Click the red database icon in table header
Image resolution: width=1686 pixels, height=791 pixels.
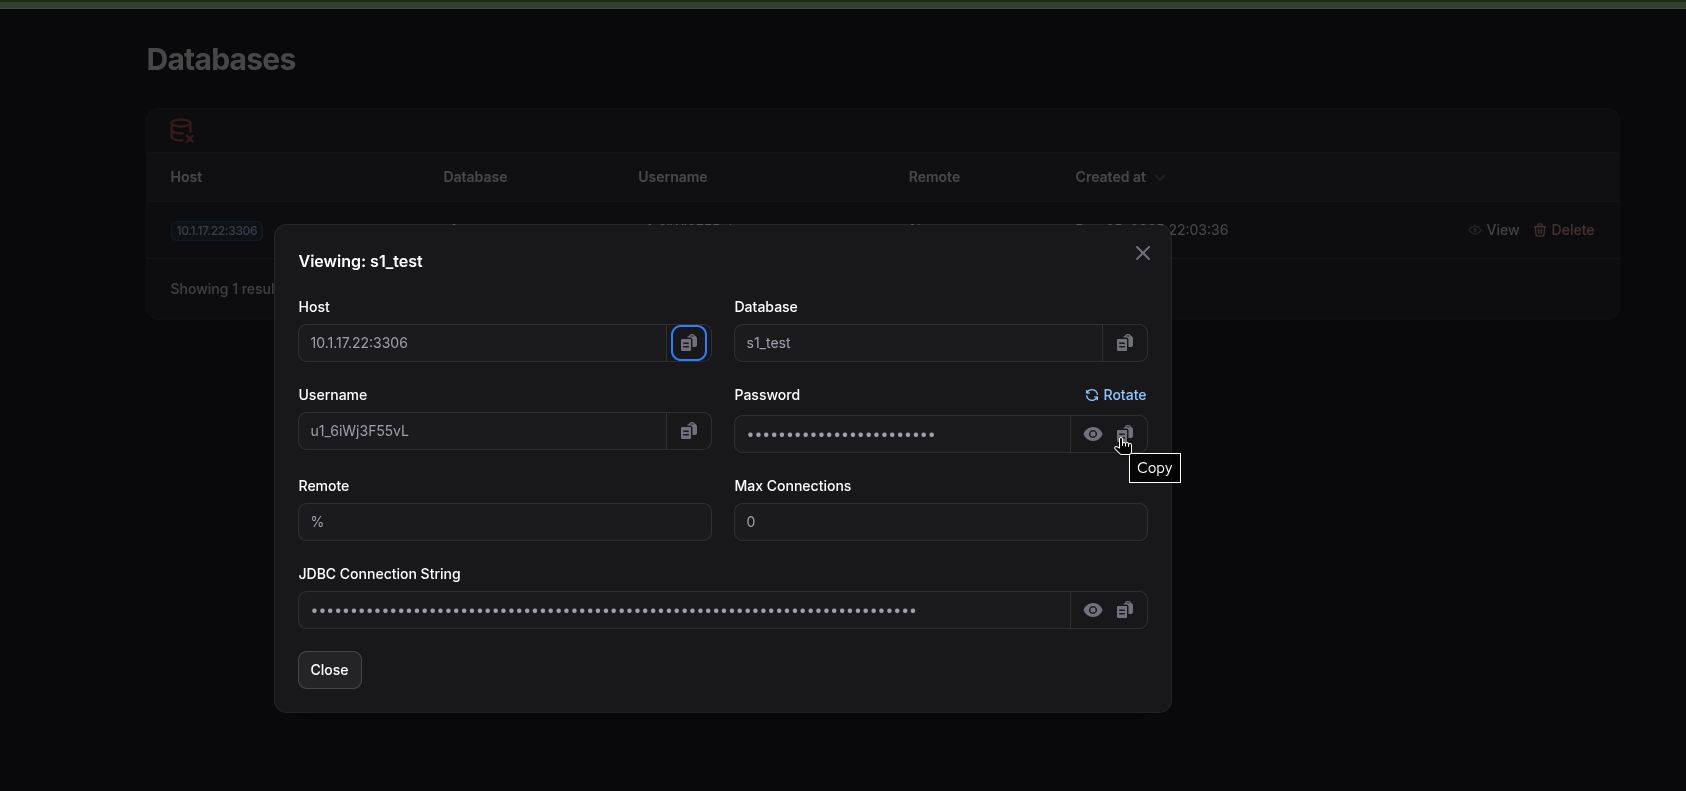click(x=182, y=131)
